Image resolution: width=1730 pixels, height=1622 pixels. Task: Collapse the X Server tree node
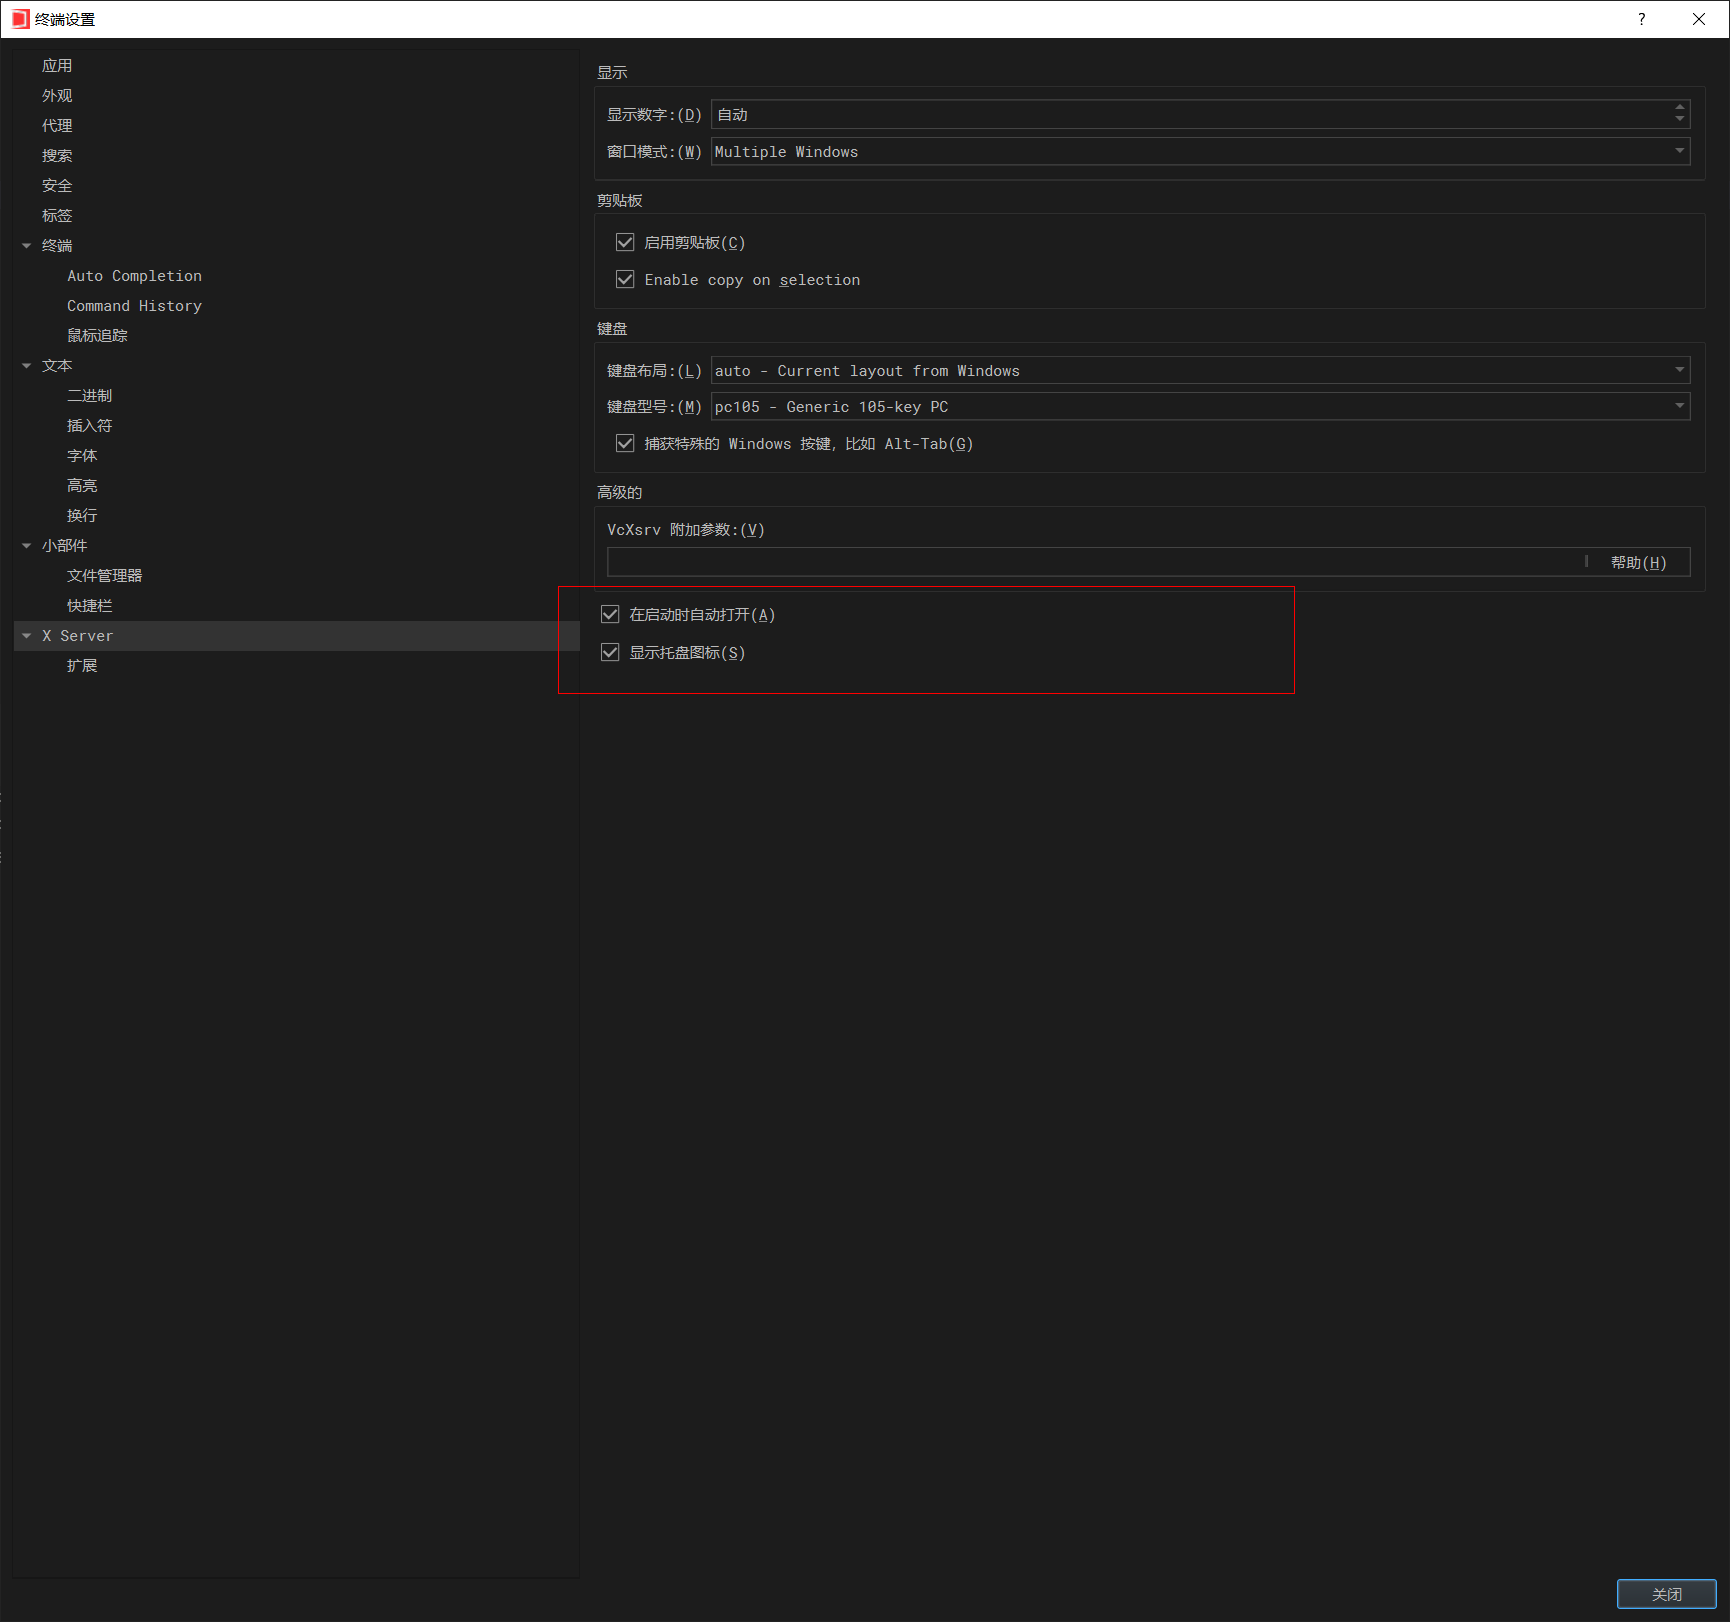click(27, 636)
